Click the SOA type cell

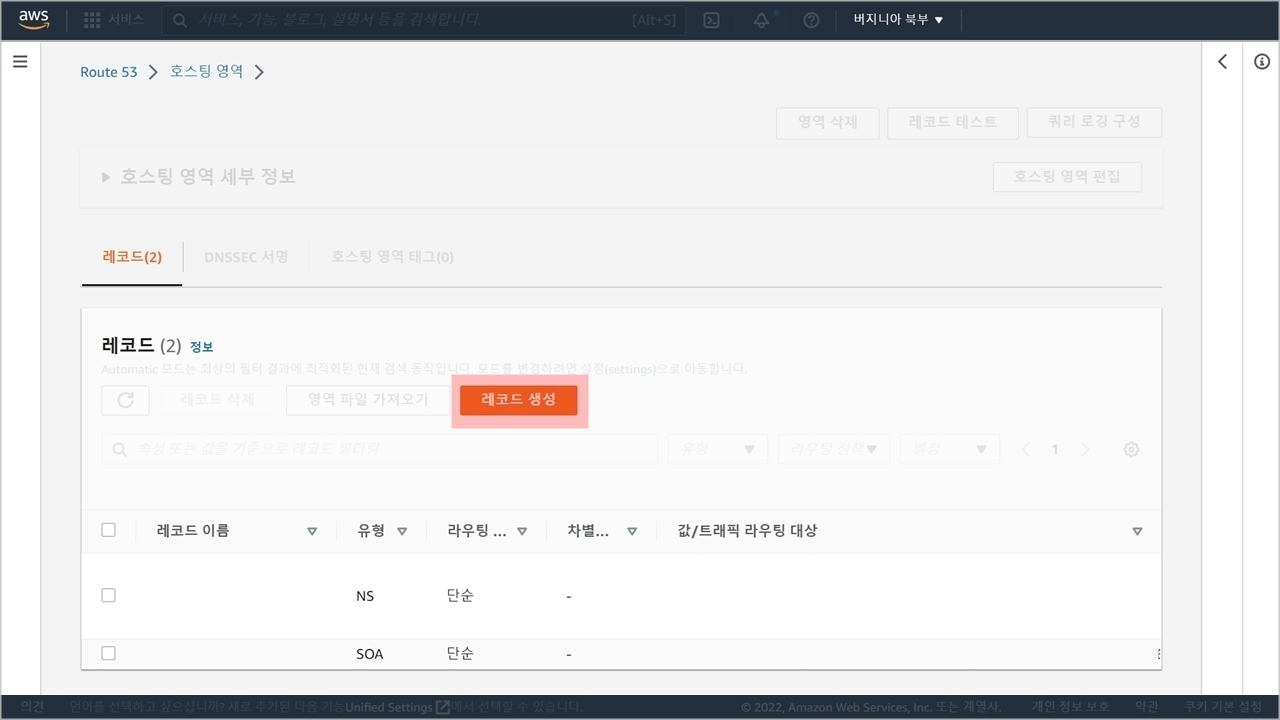pyautogui.click(x=370, y=654)
